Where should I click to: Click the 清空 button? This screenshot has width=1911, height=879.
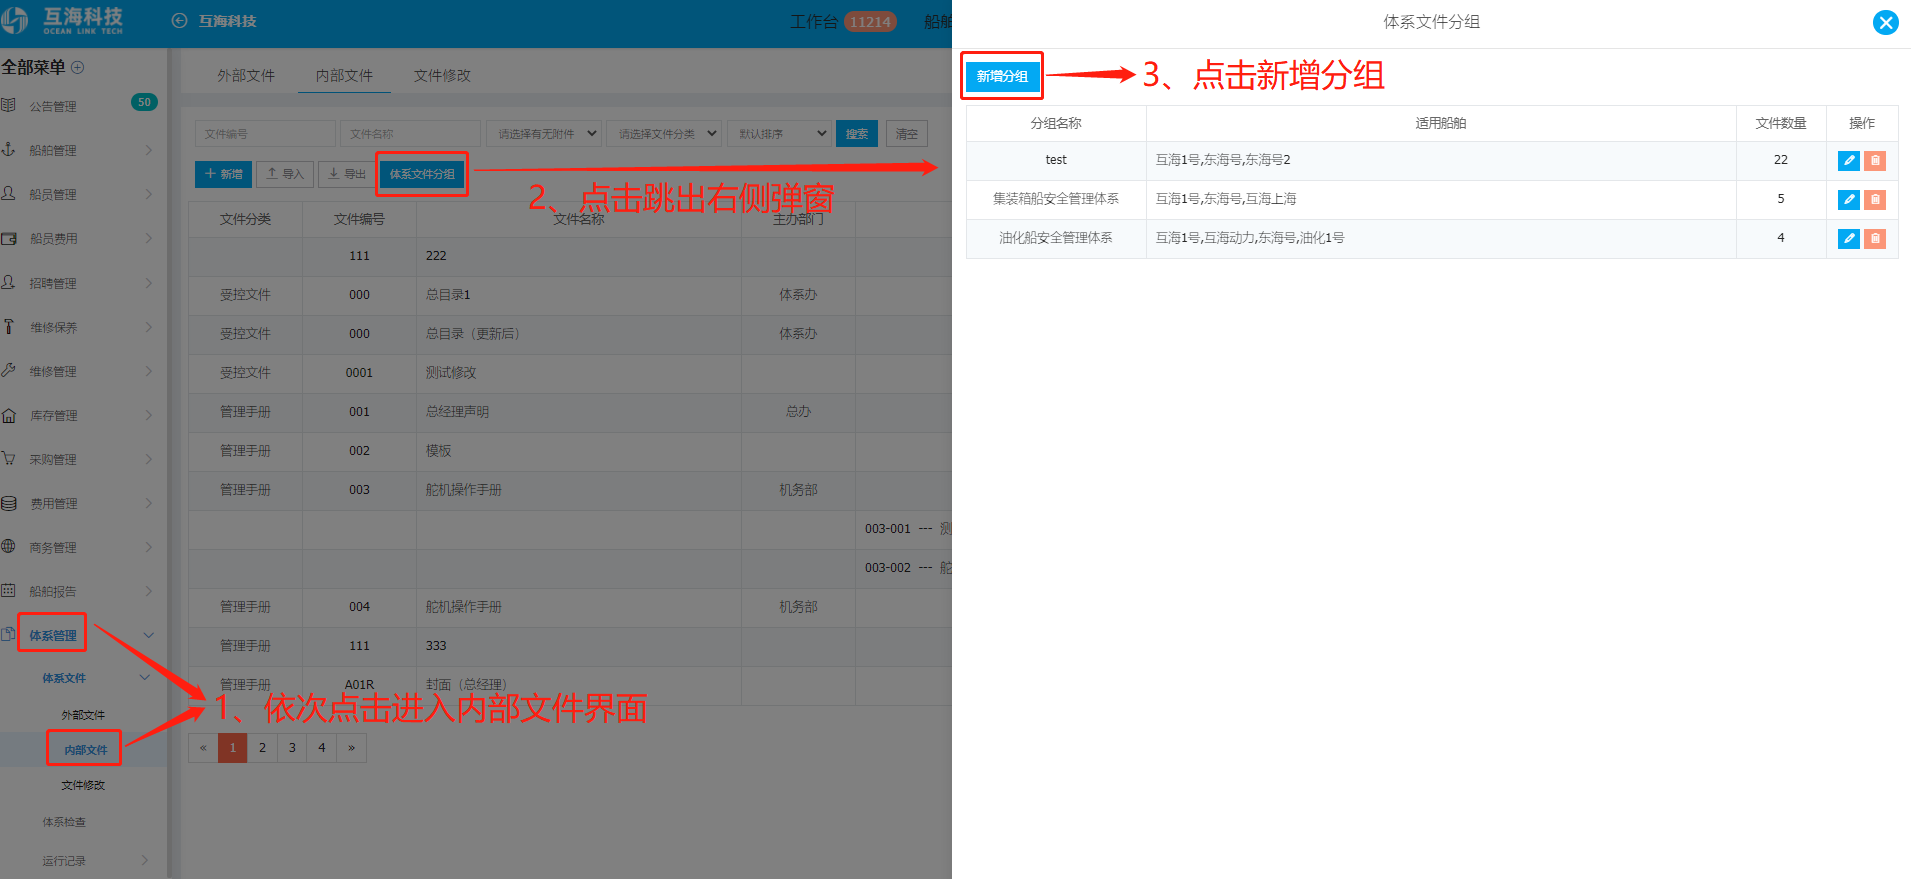click(907, 134)
